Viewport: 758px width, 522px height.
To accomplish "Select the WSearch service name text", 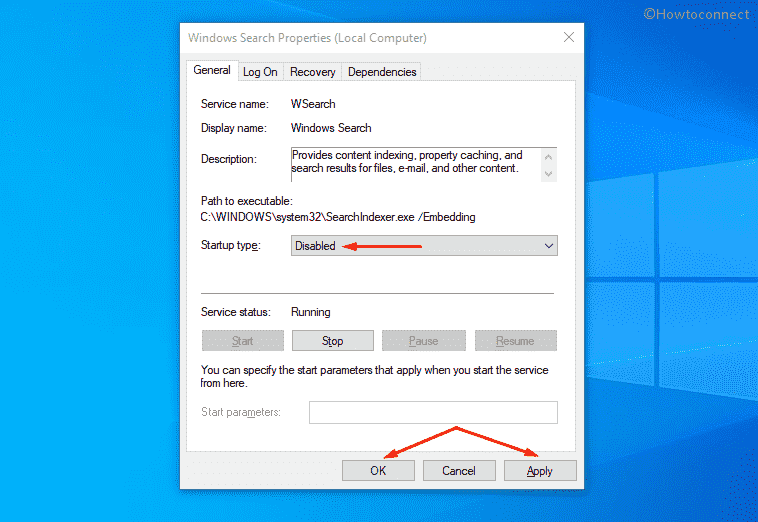I will click(x=313, y=104).
